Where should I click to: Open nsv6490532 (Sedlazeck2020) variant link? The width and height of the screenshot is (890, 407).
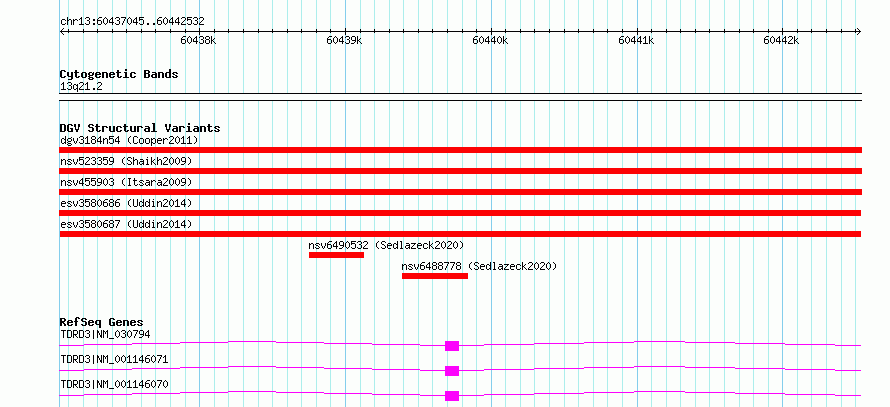coord(387,245)
